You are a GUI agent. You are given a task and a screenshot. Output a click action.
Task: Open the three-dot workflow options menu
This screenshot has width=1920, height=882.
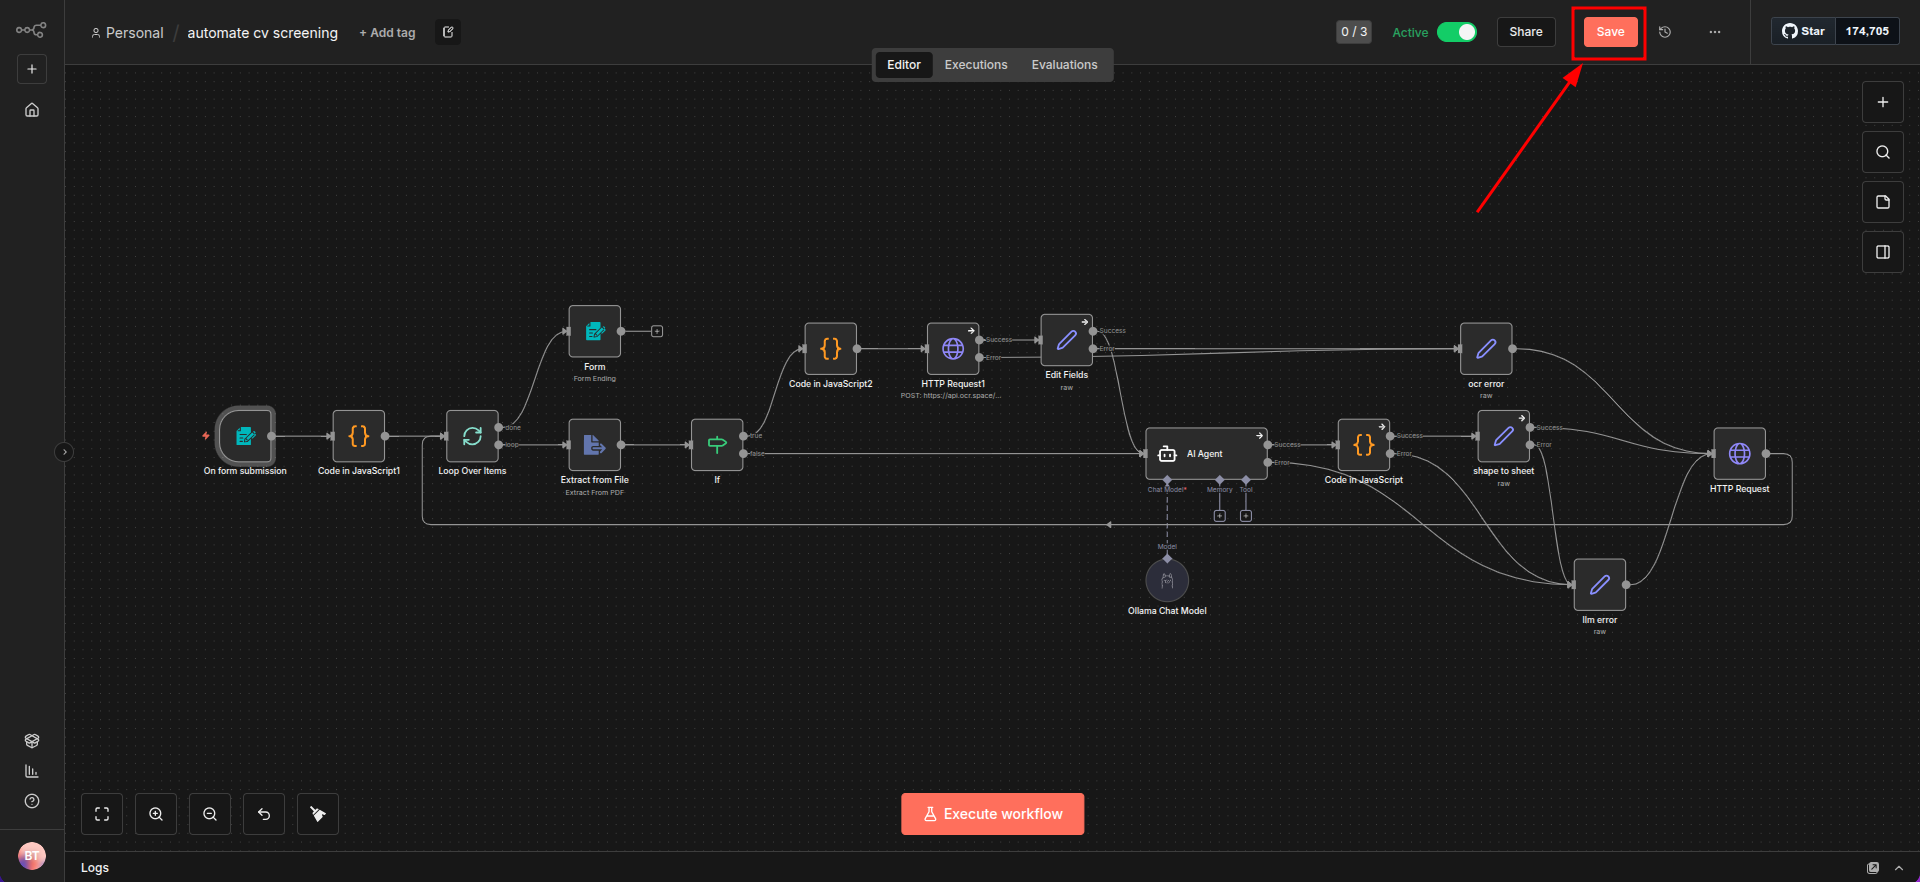pos(1715,32)
